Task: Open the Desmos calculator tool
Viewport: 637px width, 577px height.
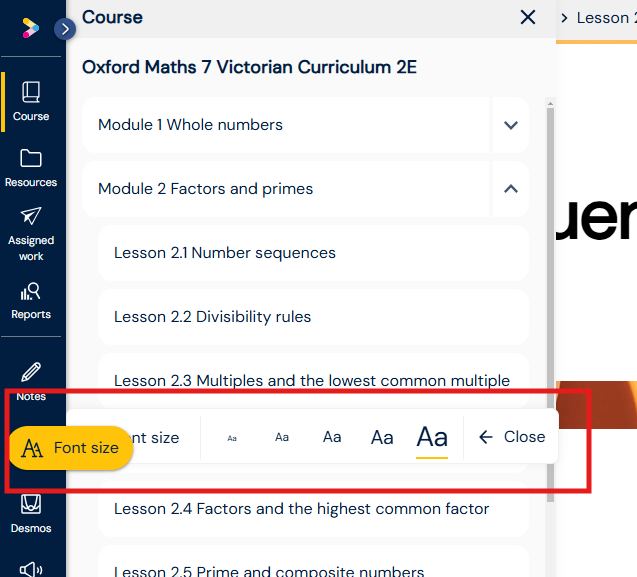Action: [31, 514]
